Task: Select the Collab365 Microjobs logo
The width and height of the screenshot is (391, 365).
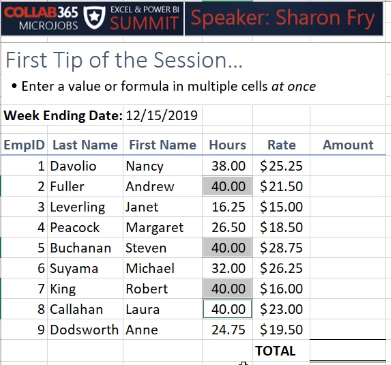Action: (x=41, y=18)
